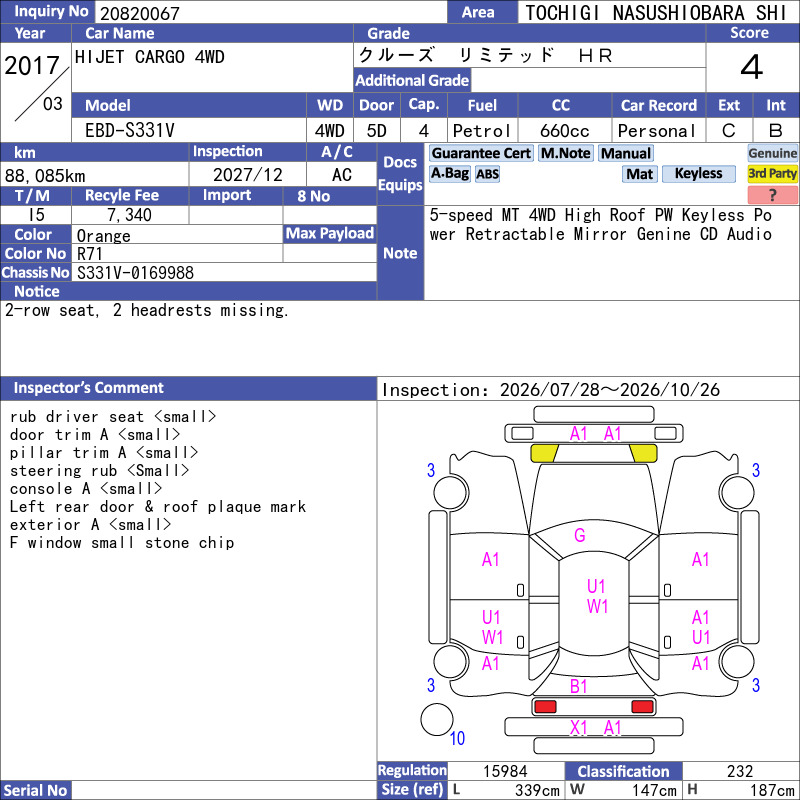Viewport: 800px width, 800px height.
Task: Click the A/C value AC
Action: click(x=342, y=175)
